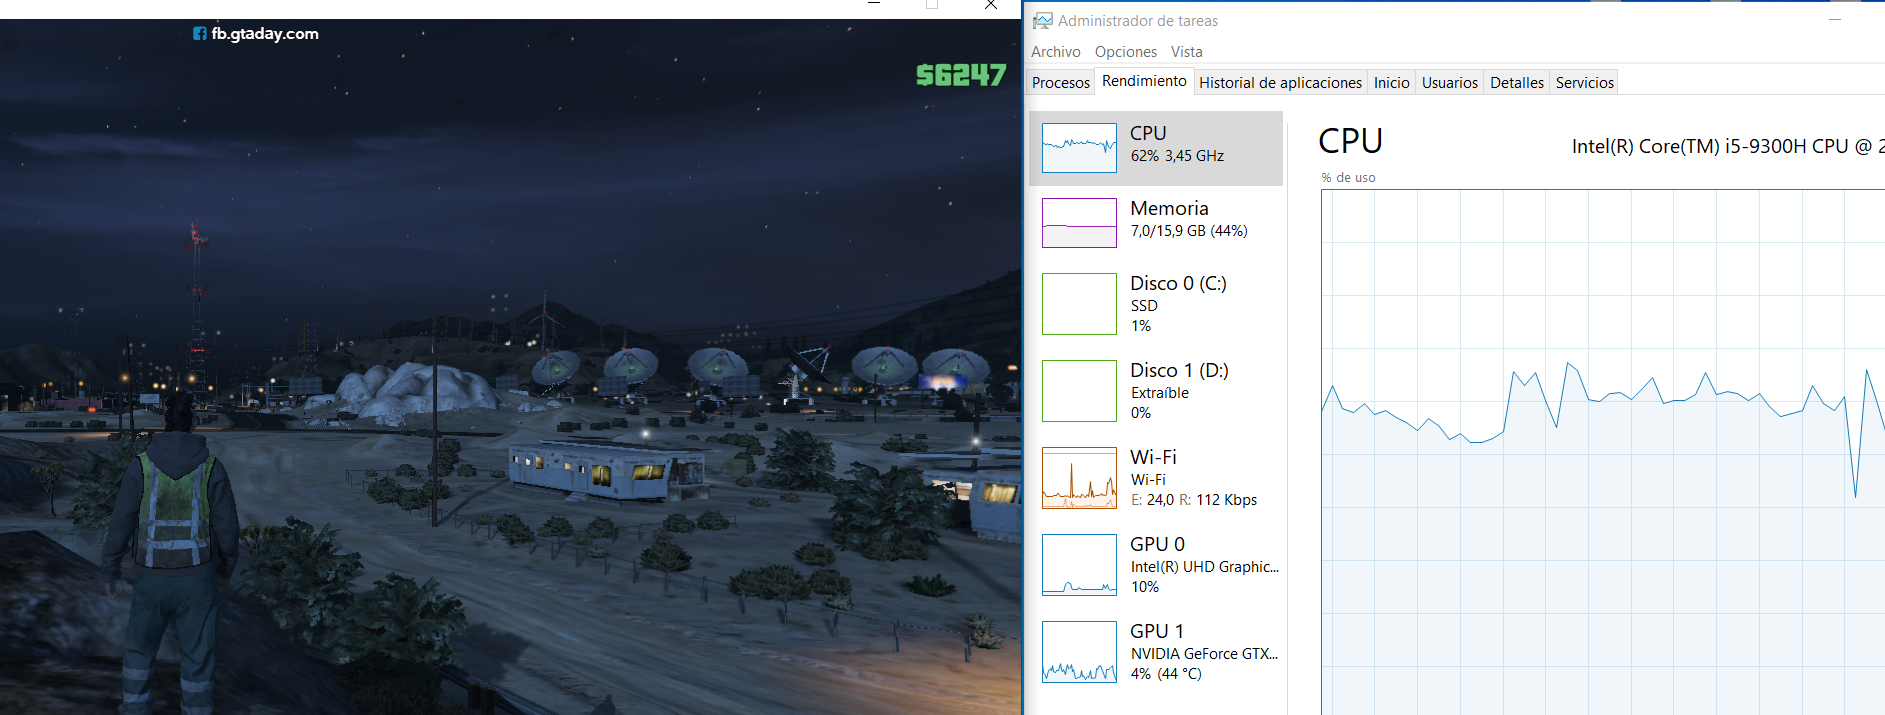Open the Usuarios tab

click(x=1449, y=83)
